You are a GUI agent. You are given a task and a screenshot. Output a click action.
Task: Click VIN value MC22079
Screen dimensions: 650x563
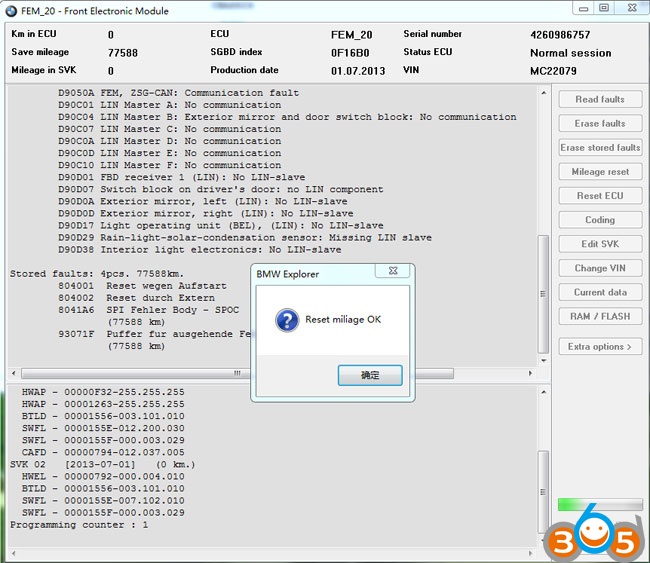(x=553, y=71)
